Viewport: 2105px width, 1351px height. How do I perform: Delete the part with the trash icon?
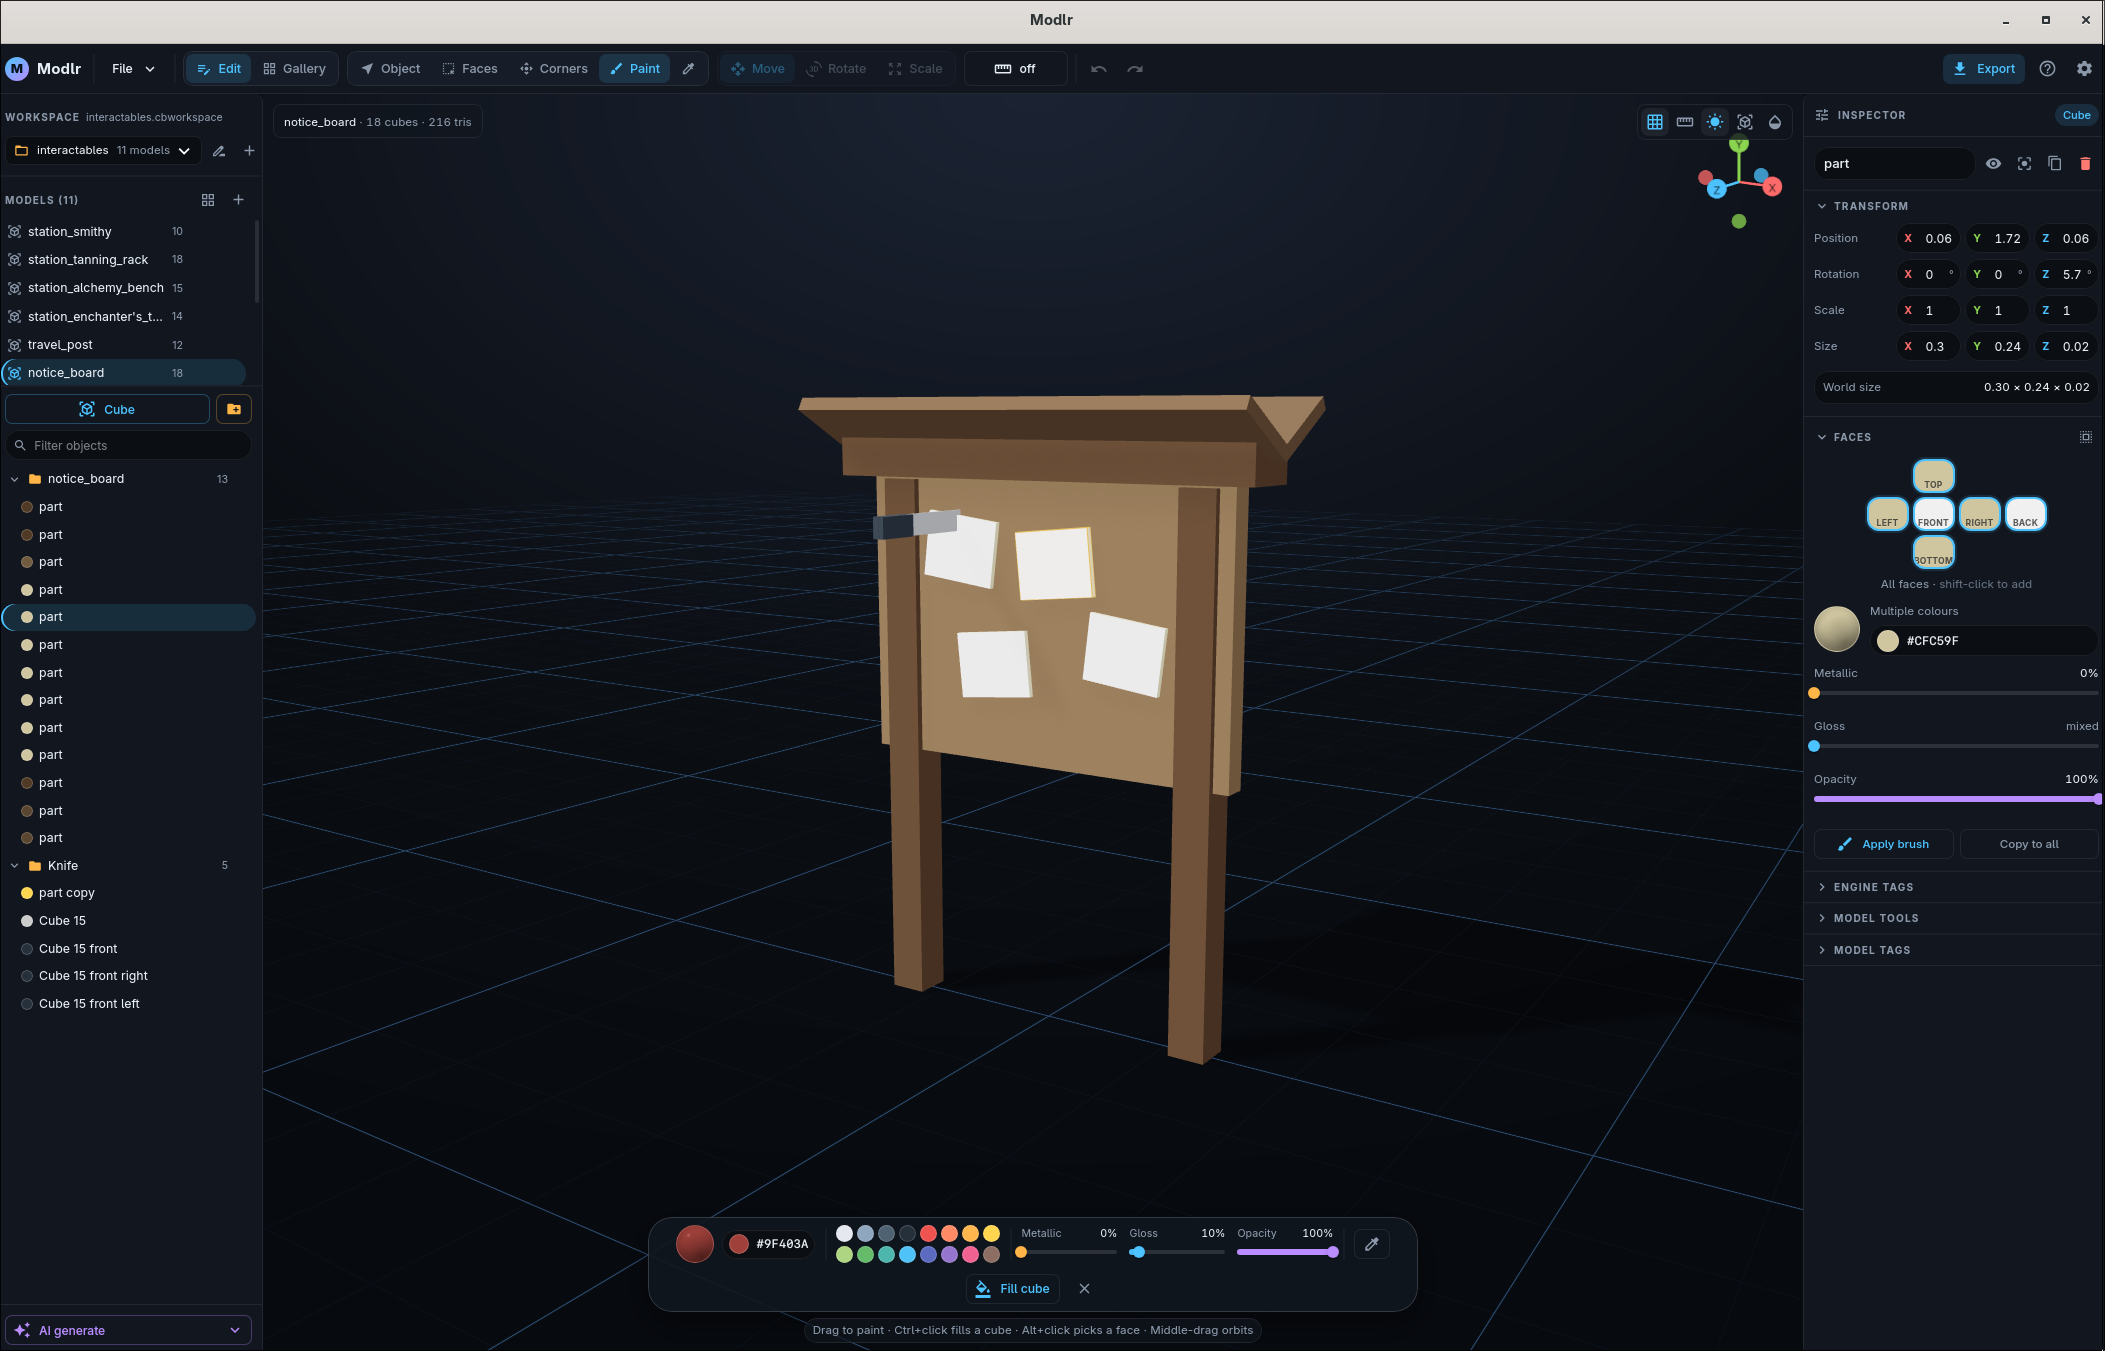tap(2085, 164)
